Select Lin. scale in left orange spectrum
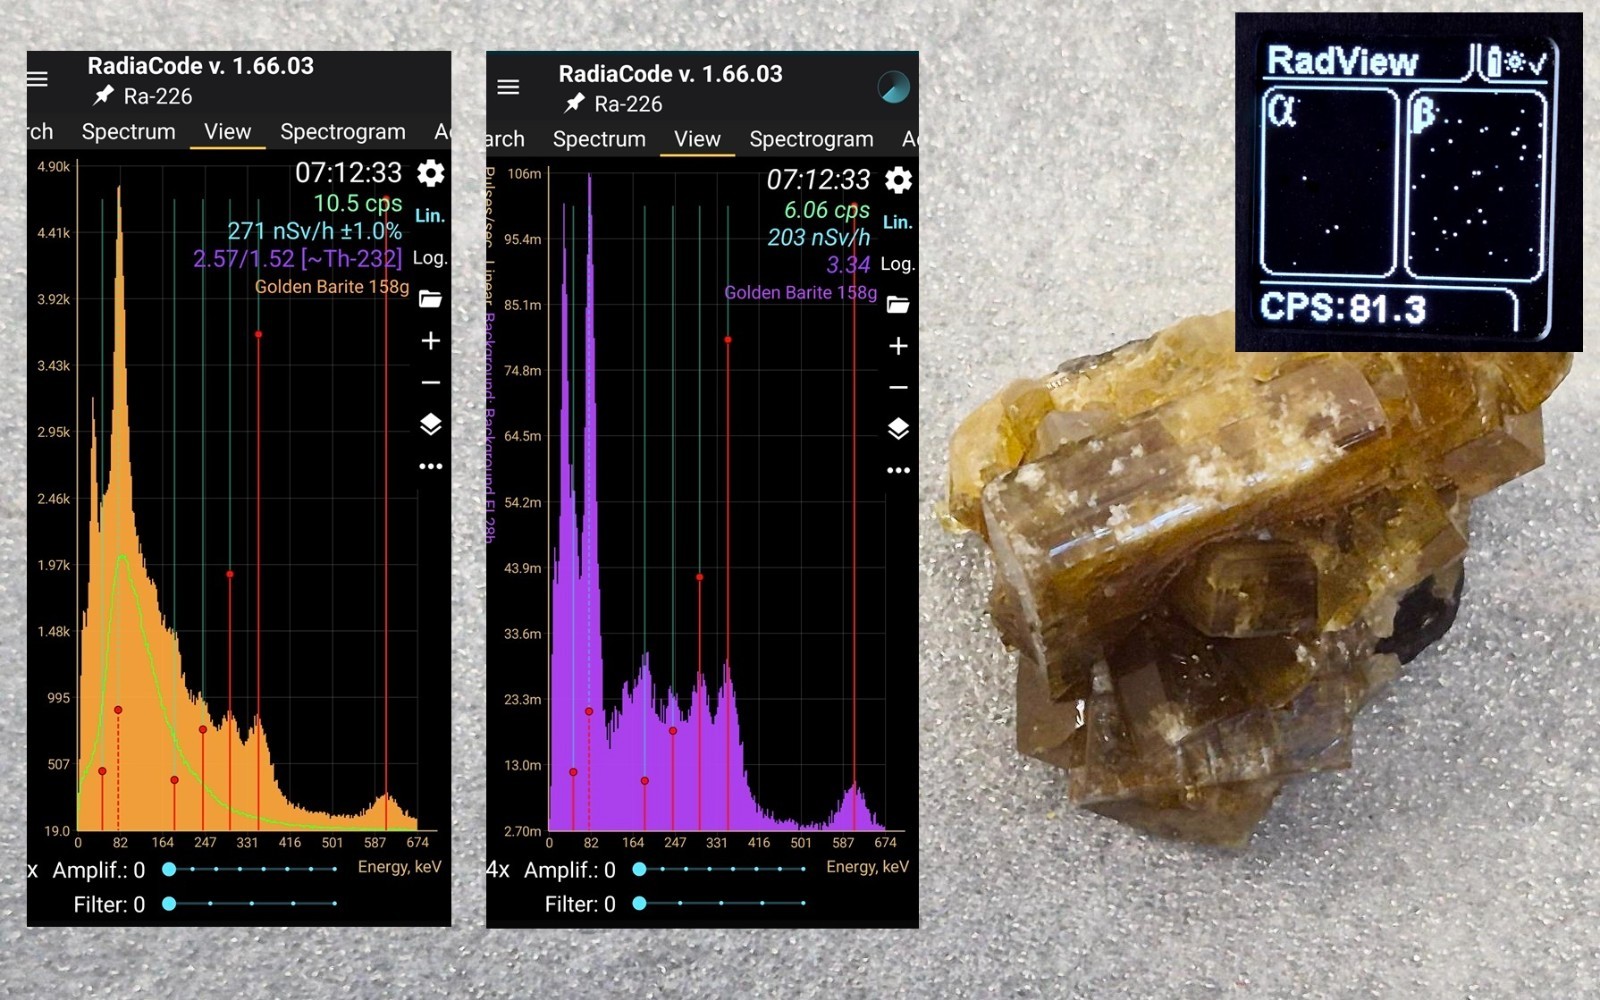 point(430,215)
